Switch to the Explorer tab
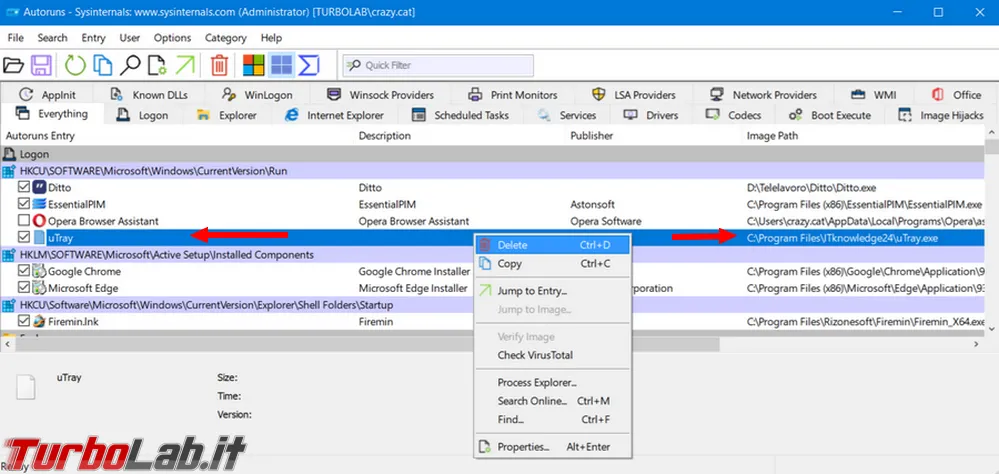Viewport: 999px width, 474px height. 227,115
